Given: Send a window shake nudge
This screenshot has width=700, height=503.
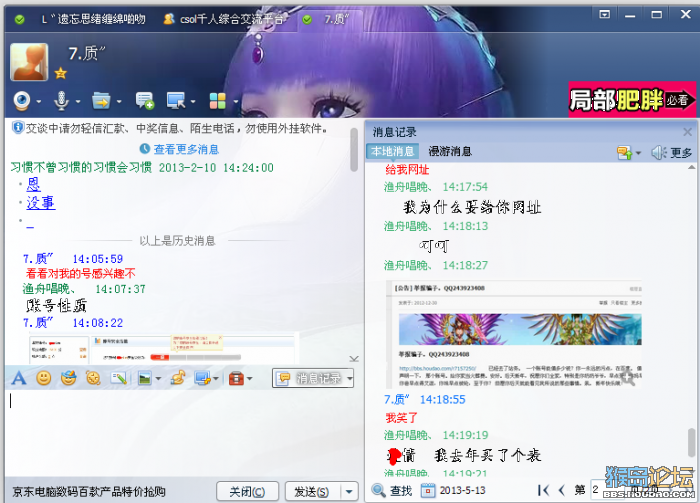Looking at the screenshot, I should 93,378.
